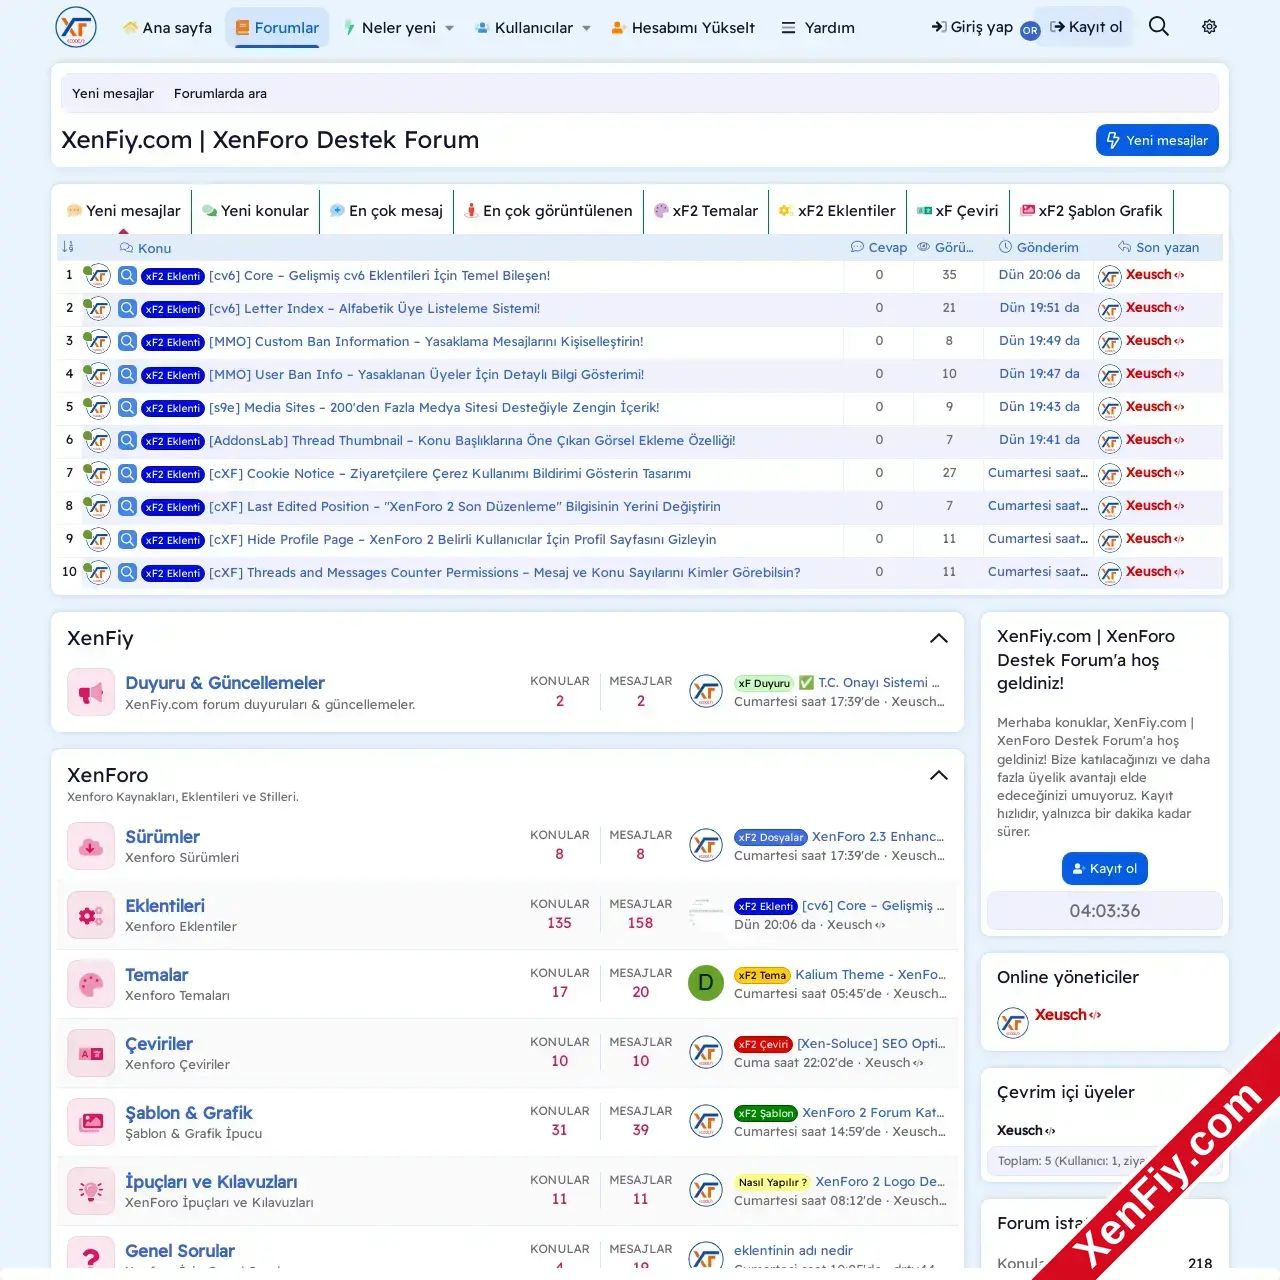Switch to the En çok görüntülenen tab
Image resolution: width=1280 pixels, height=1280 pixels.
[548, 211]
